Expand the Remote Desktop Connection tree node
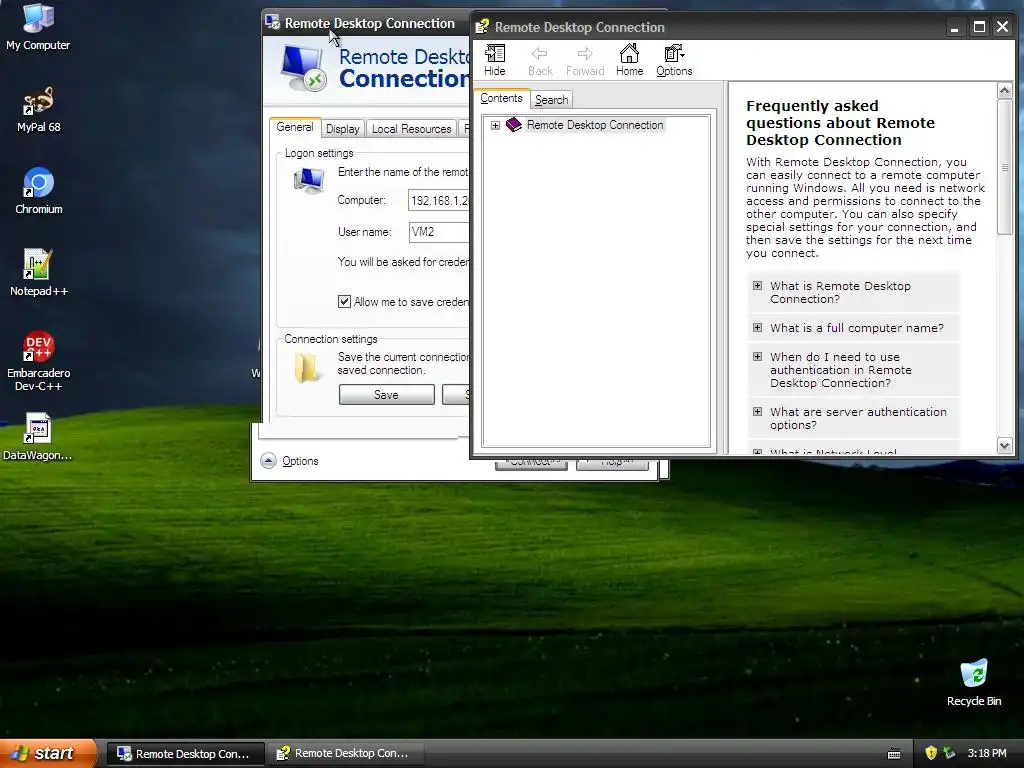This screenshot has width=1024, height=768. click(495, 125)
